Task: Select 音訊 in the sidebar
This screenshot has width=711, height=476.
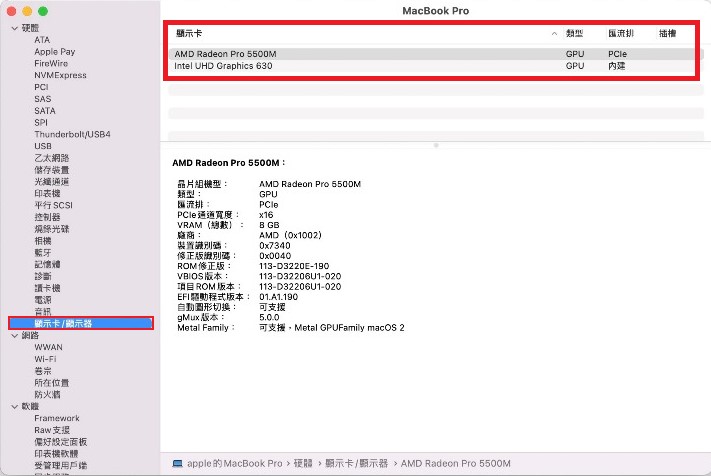Action: (x=43, y=311)
